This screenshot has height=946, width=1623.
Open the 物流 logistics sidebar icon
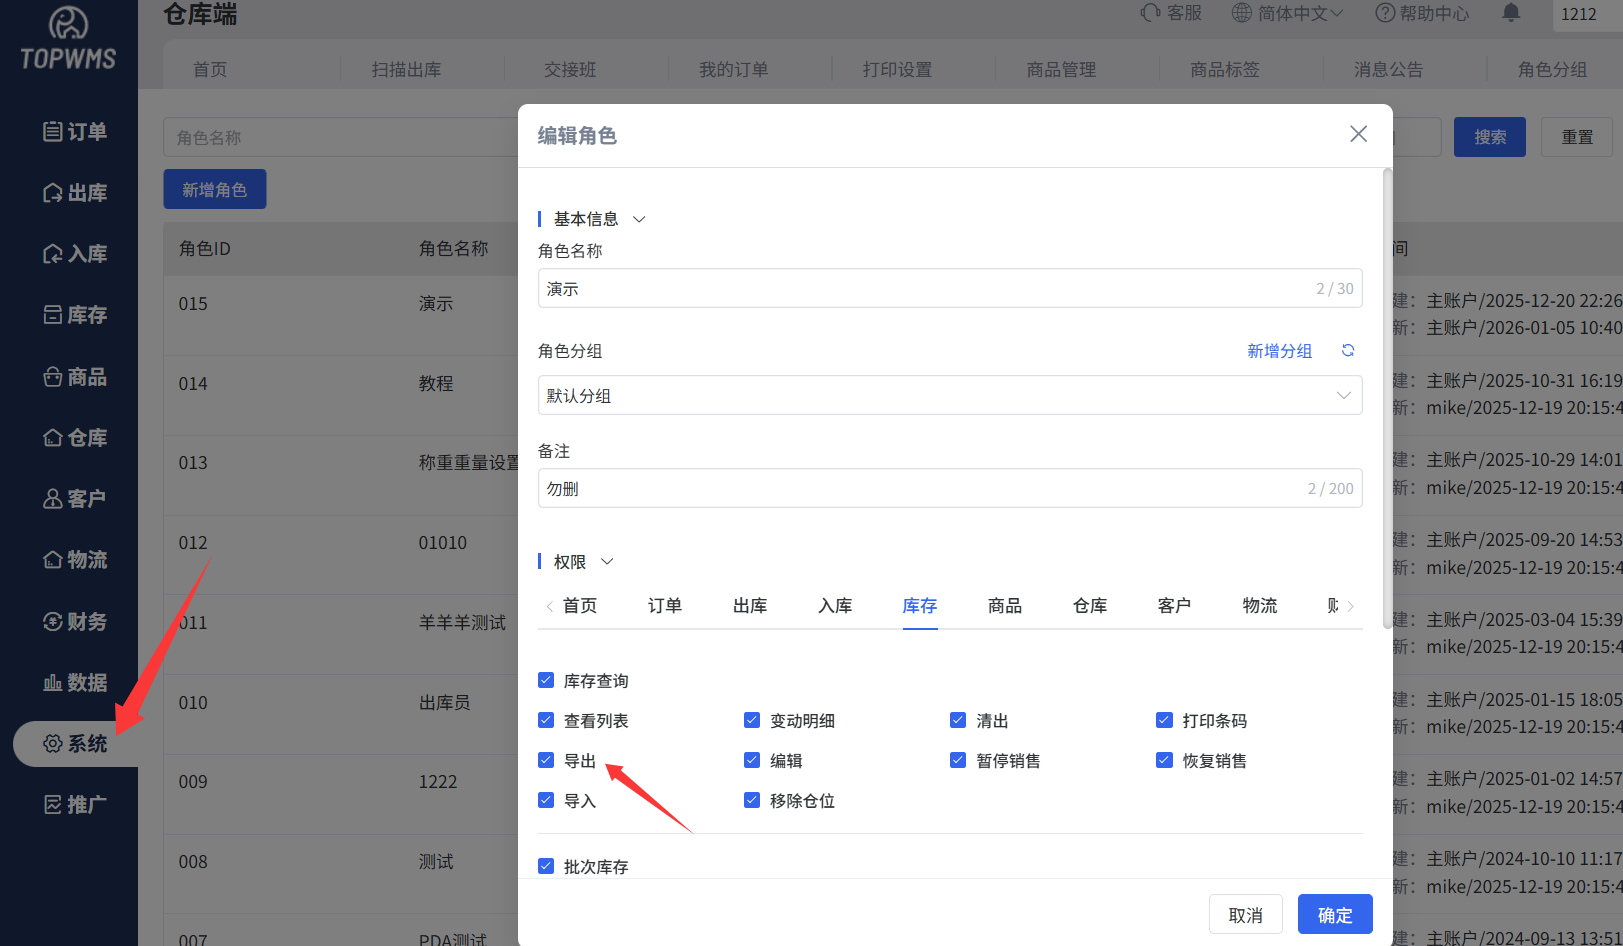[53, 560]
